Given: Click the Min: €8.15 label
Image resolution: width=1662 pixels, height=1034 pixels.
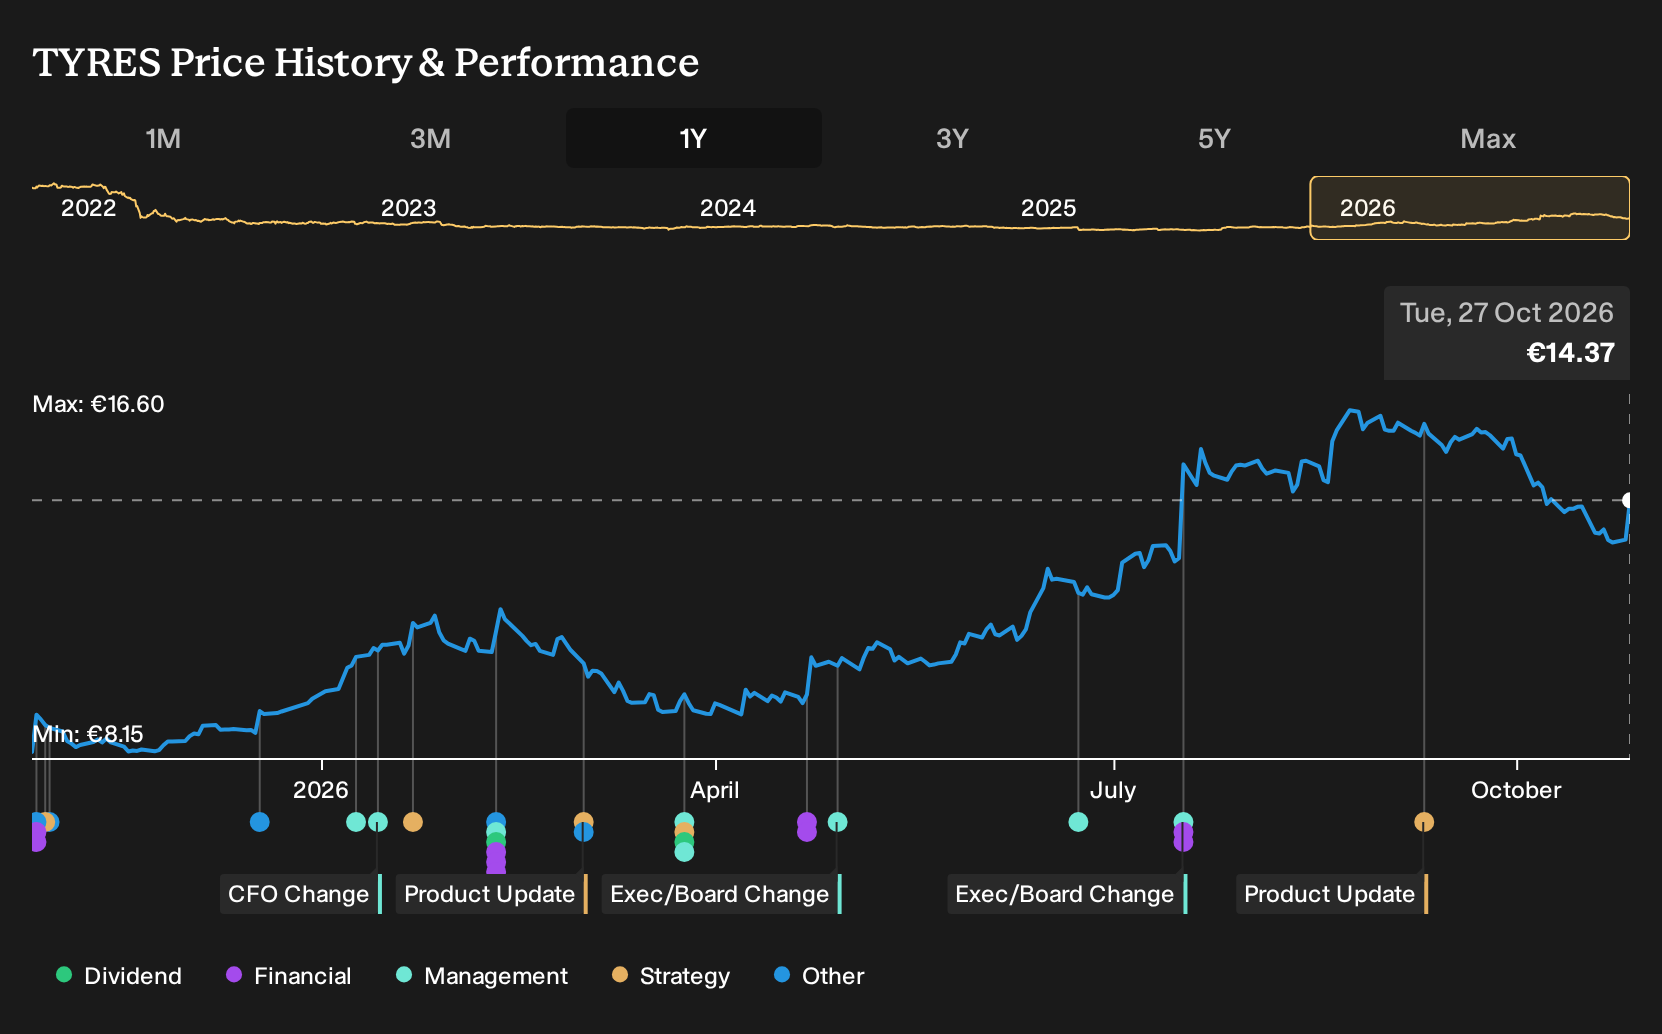Looking at the screenshot, I should 88,734.
